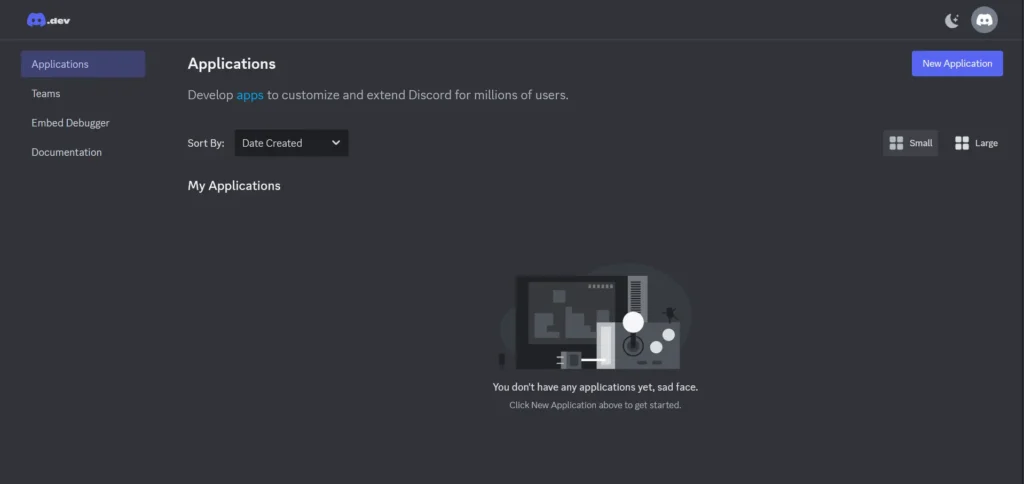Open the user avatar profile menu
Screen dimensions: 1024x484
(984, 20)
